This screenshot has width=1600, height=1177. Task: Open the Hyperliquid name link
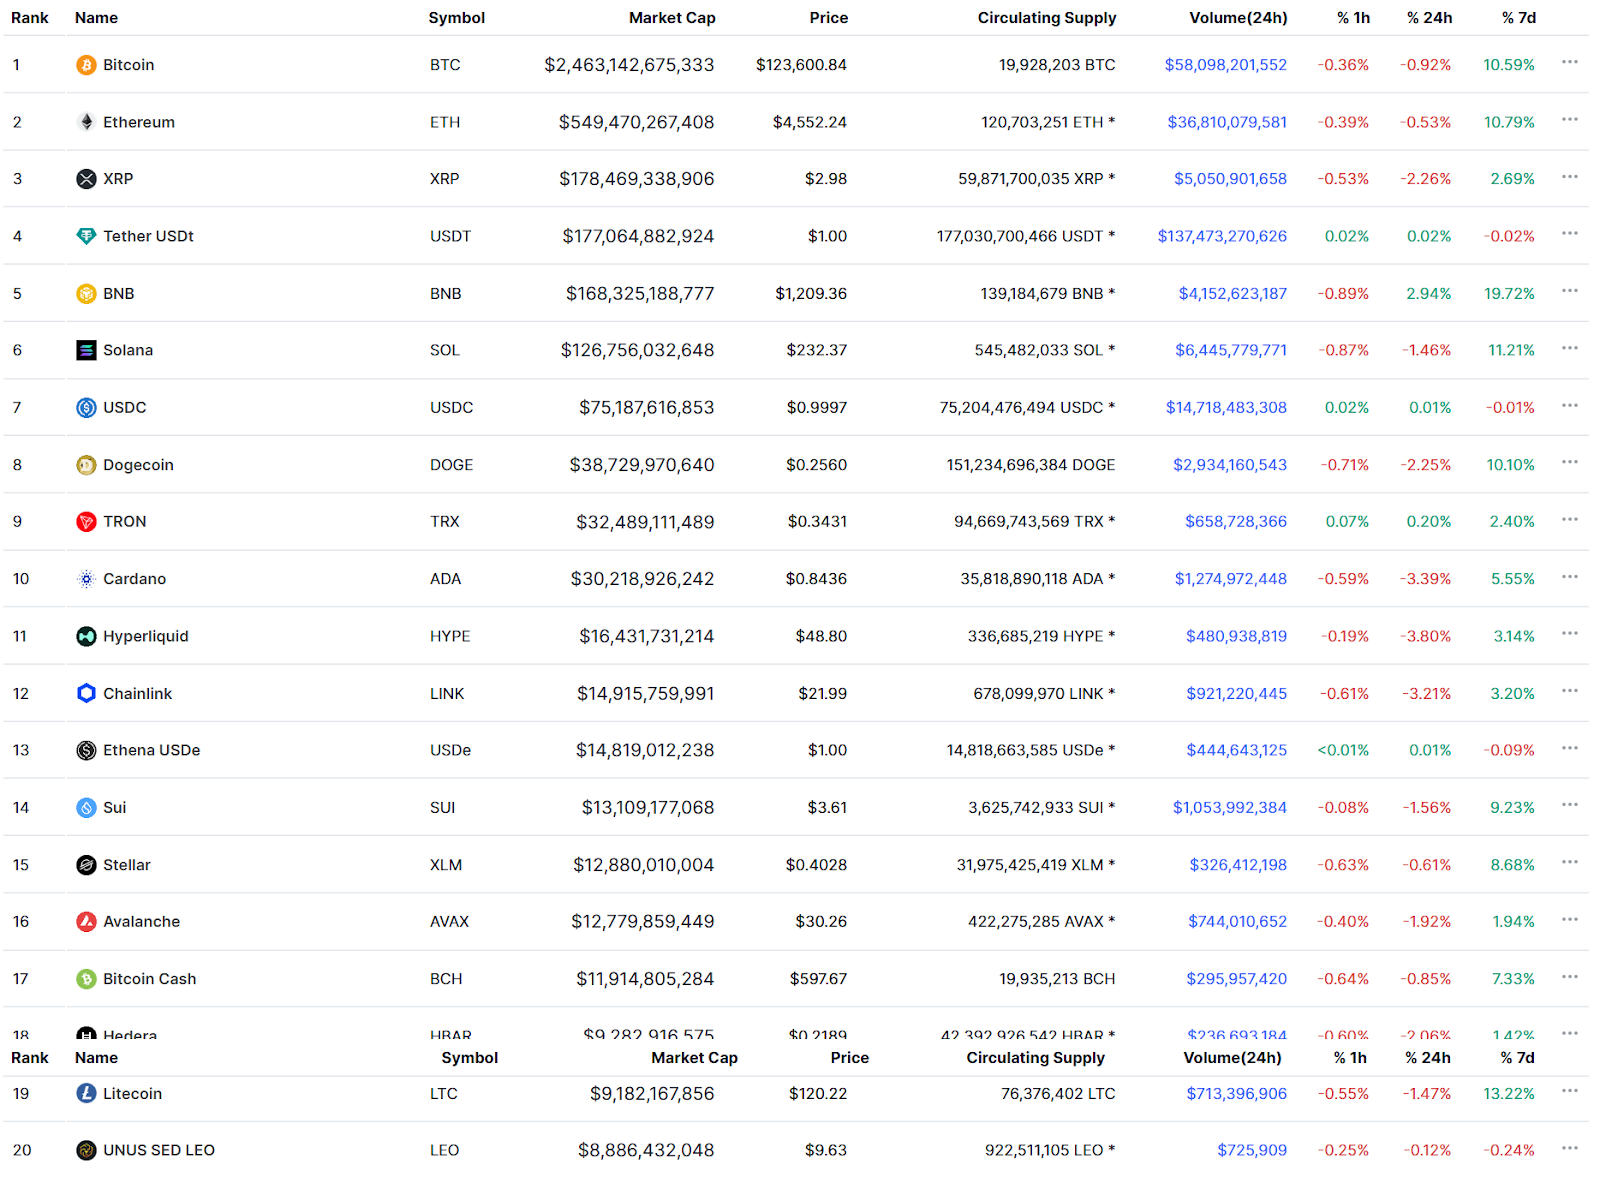coord(145,636)
